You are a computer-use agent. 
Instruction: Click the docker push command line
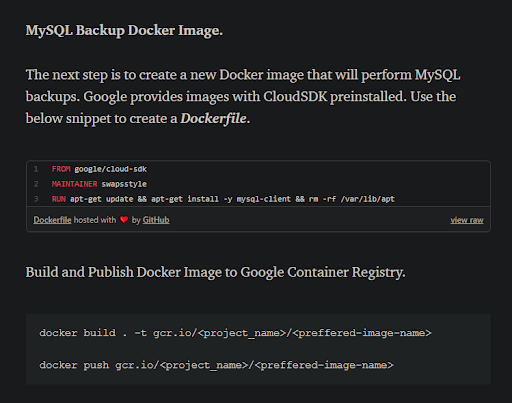[216, 365]
